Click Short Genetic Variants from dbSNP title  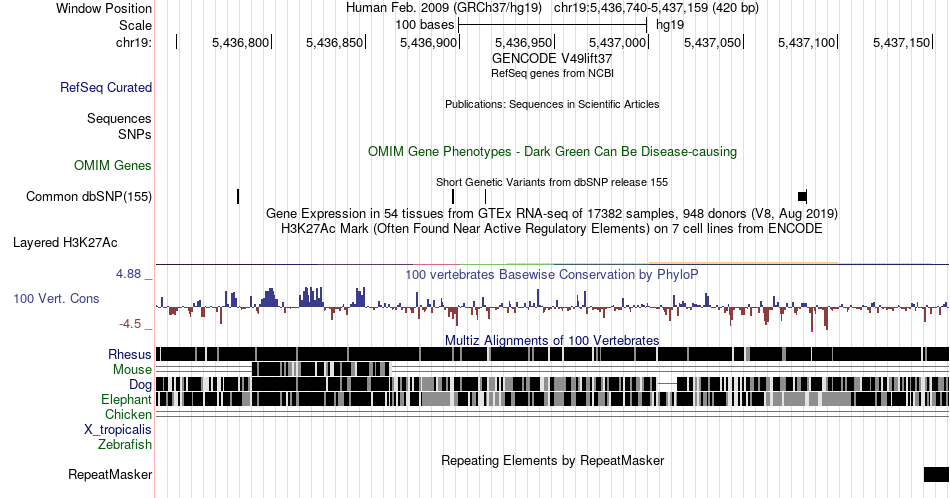[552, 182]
